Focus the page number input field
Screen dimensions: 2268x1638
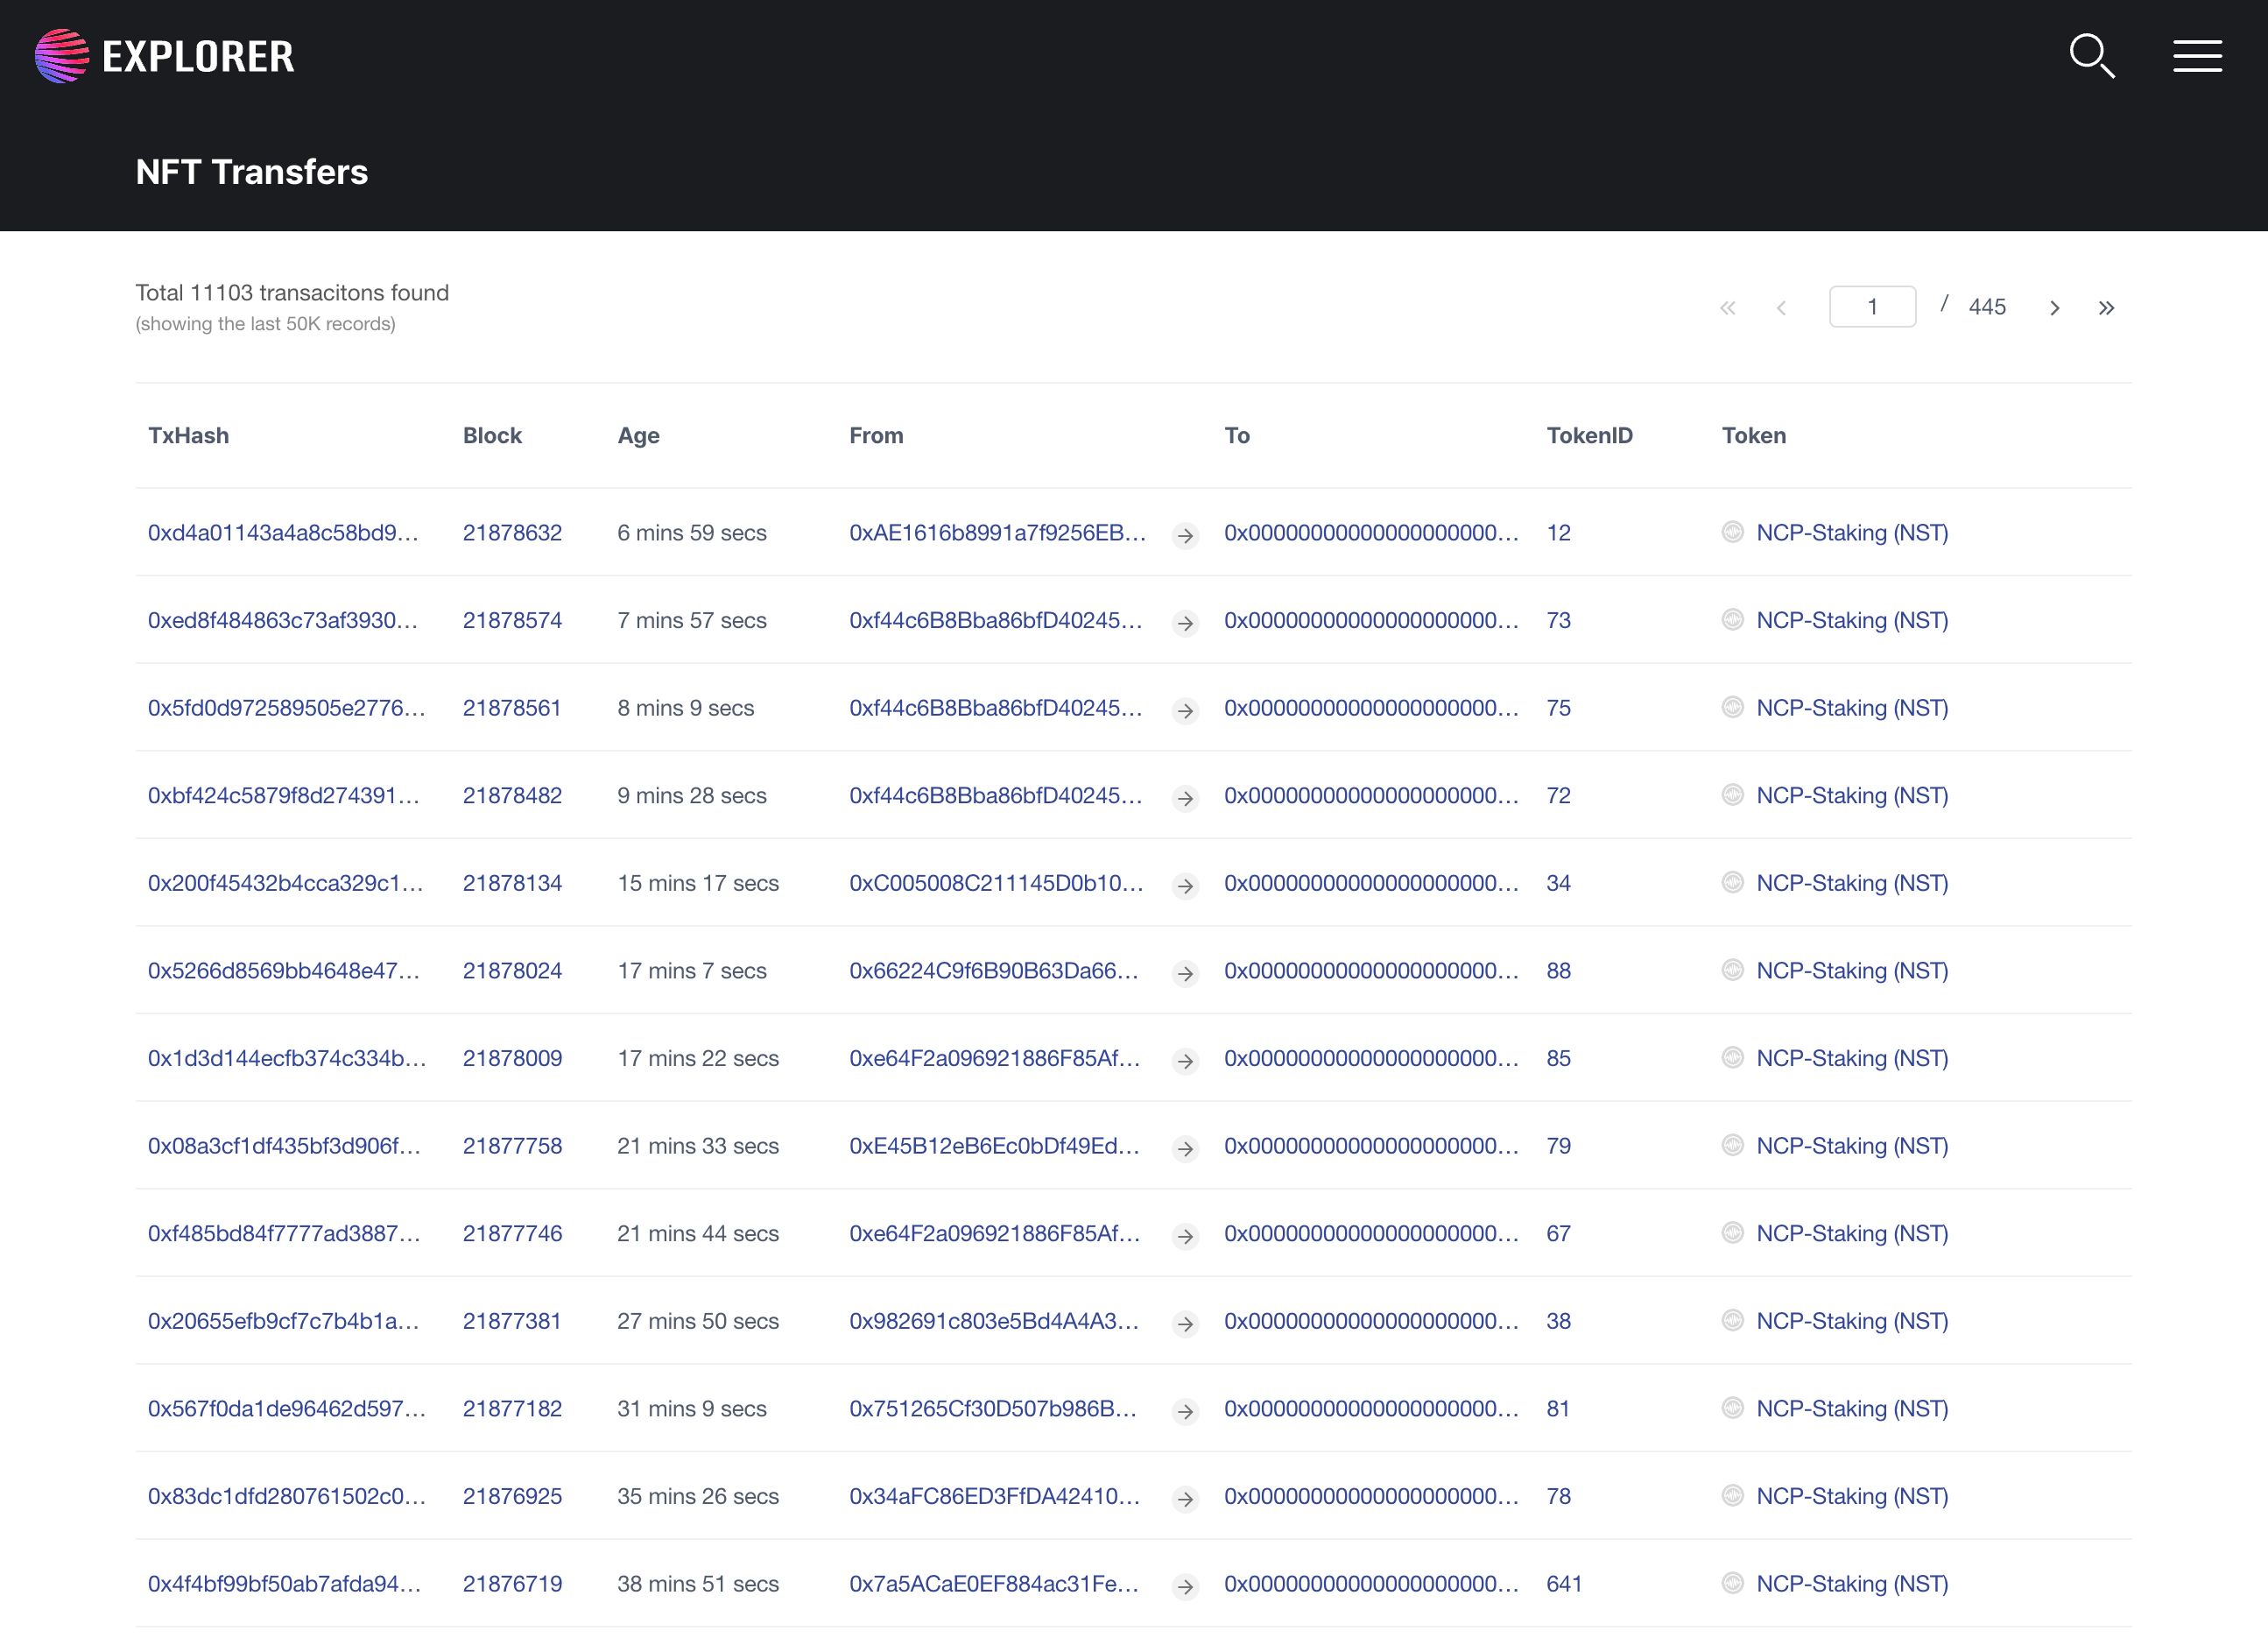coord(1872,307)
